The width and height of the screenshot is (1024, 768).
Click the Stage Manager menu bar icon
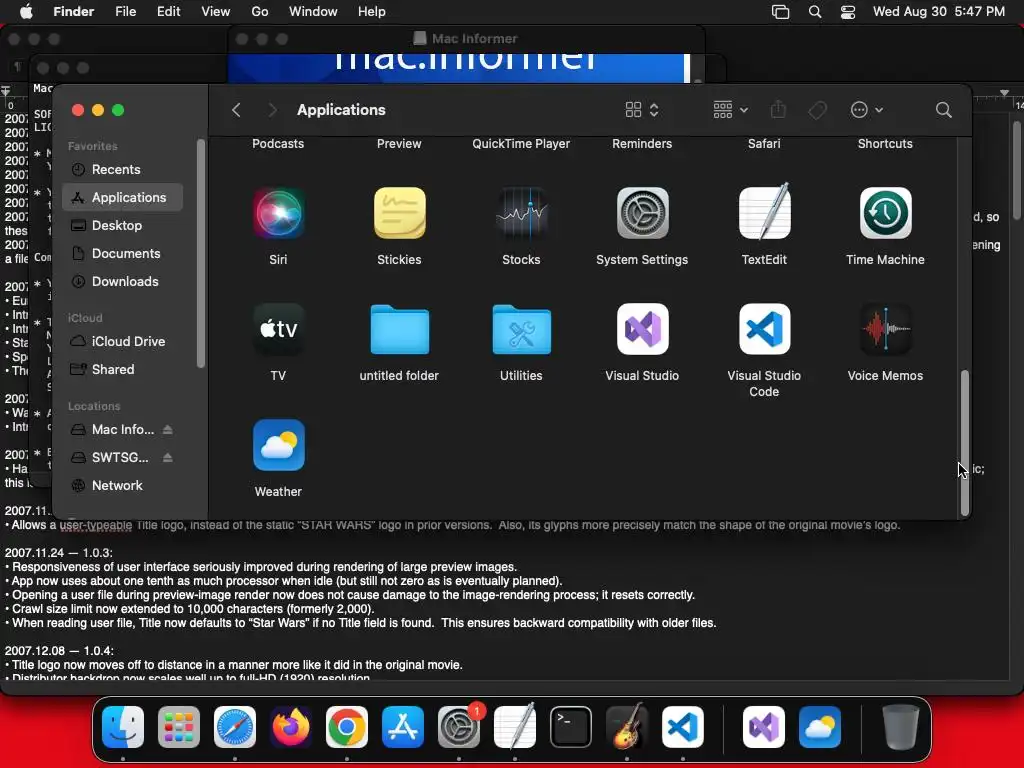pyautogui.click(x=780, y=11)
